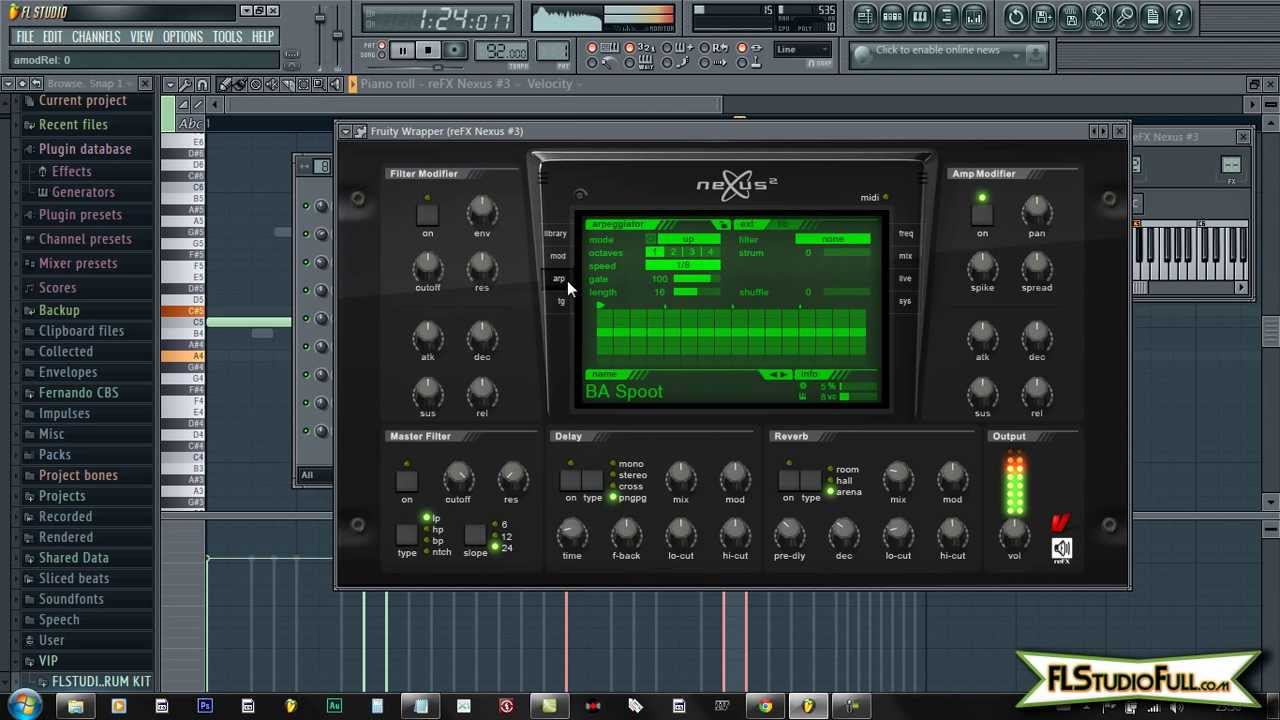Open Effects subfolder in browser
Viewport: 1280px width, 720px height.
tap(71, 171)
